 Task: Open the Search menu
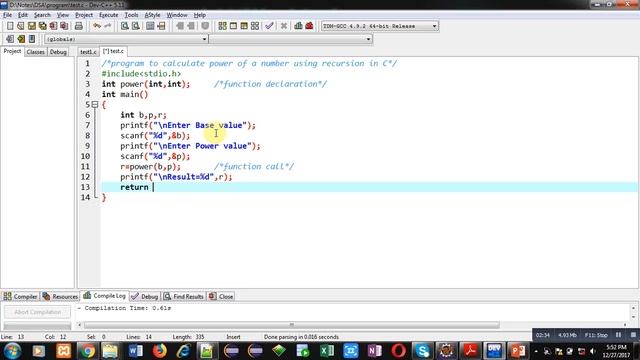coord(42,15)
